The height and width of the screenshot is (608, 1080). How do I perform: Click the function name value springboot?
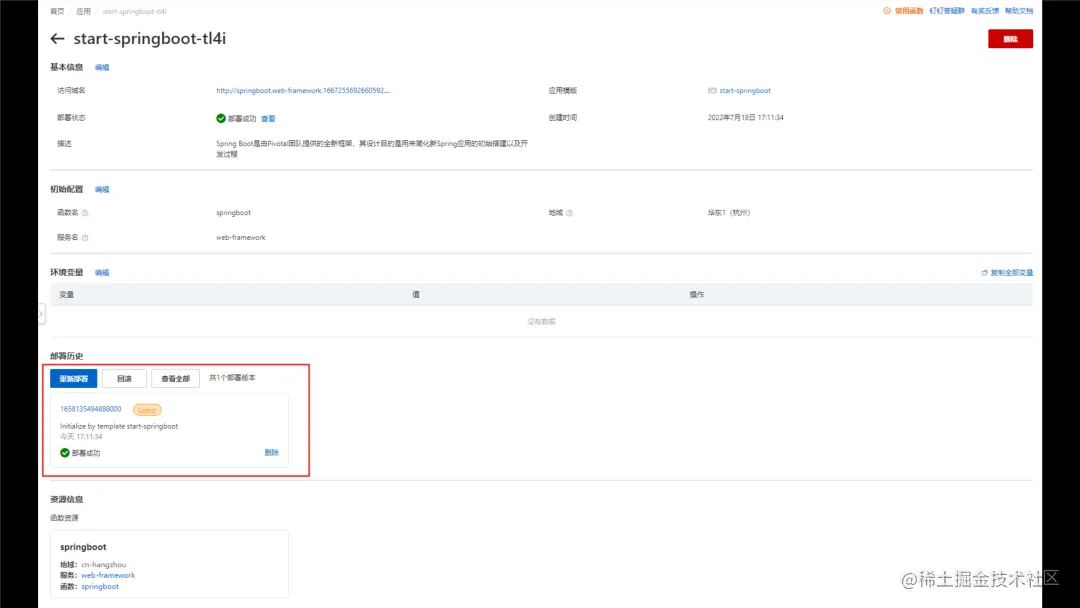[x=233, y=213]
